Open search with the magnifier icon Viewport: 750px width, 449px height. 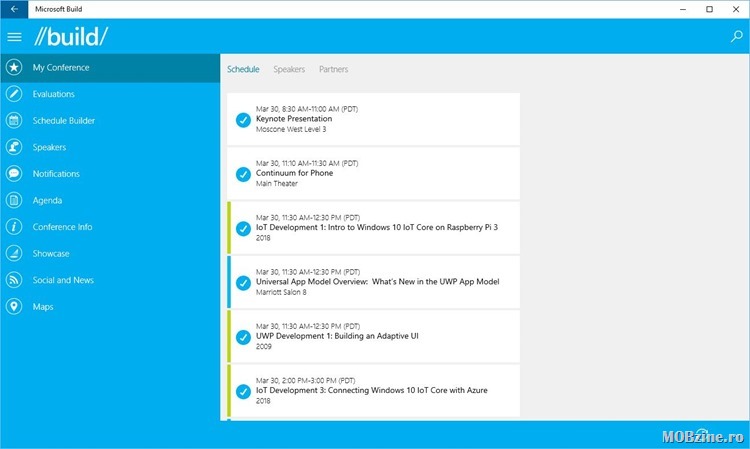pyautogui.click(x=737, y=36)
